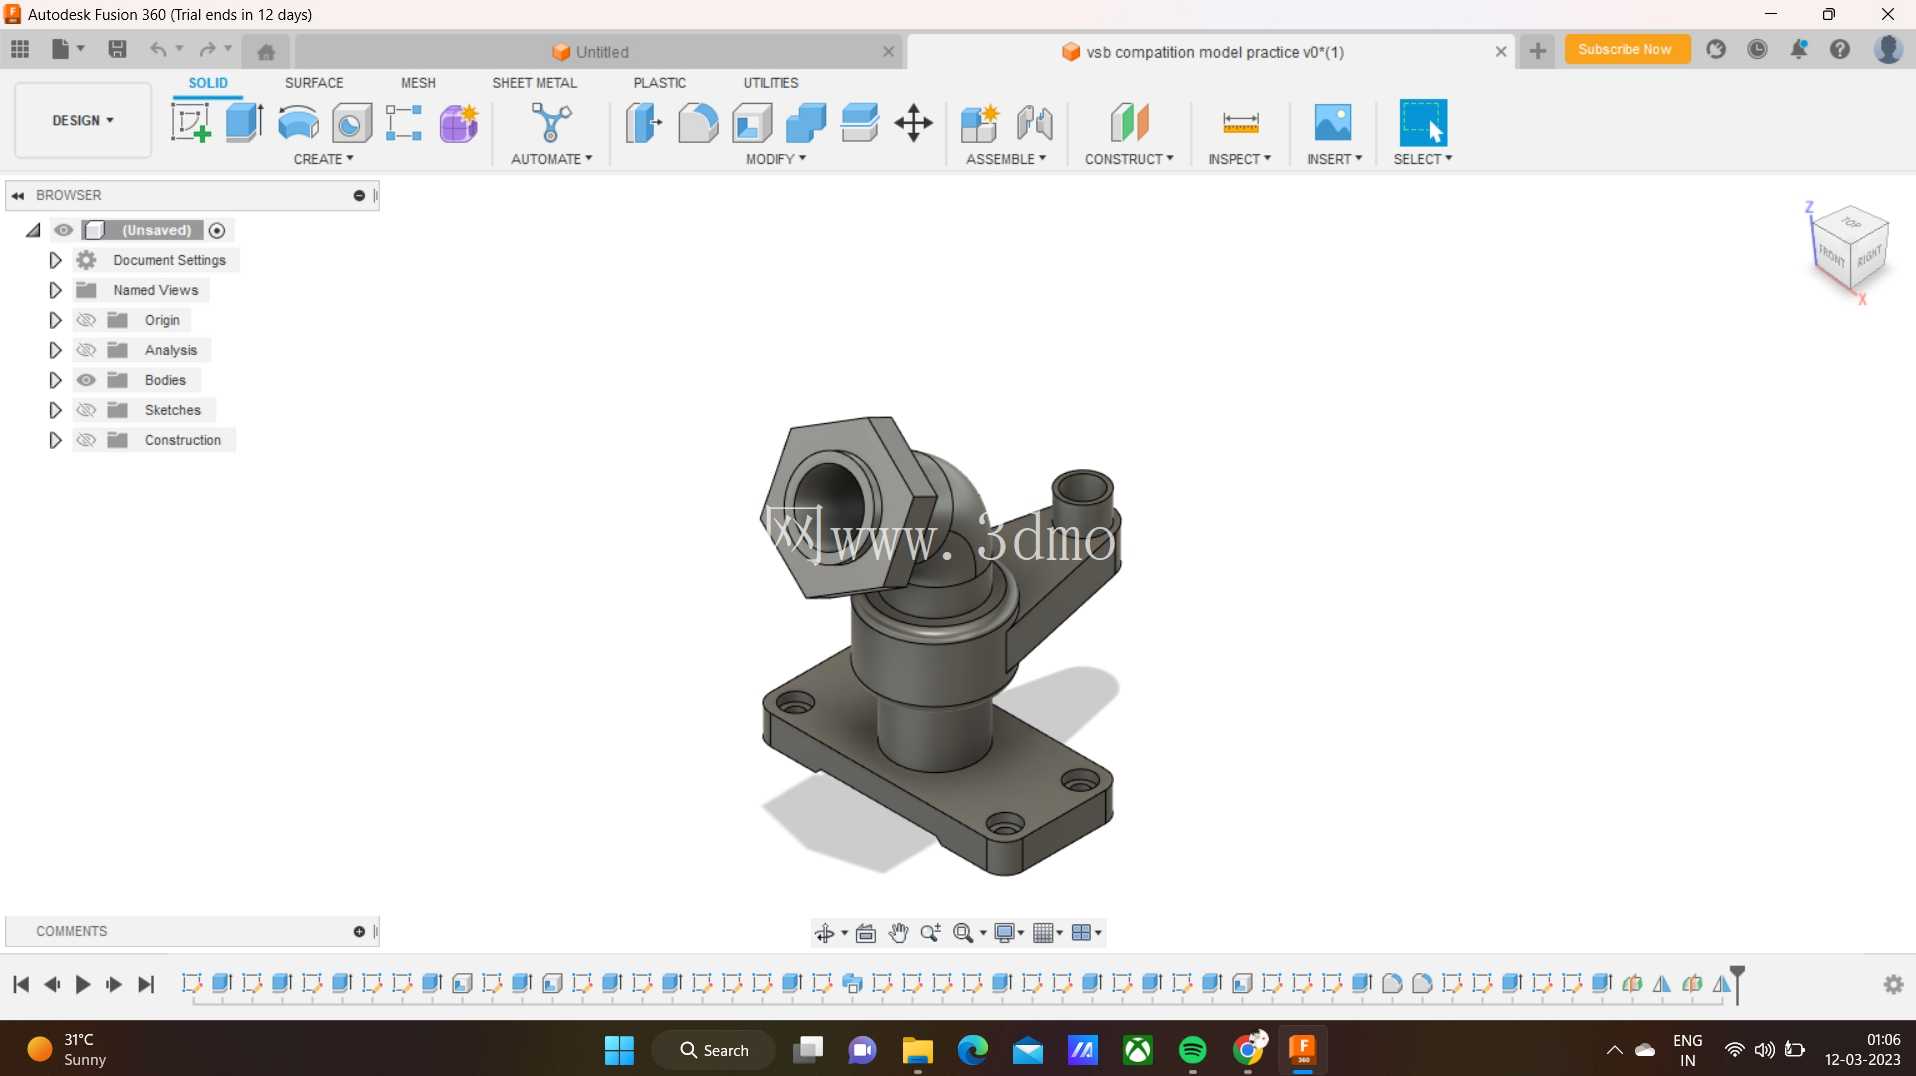The image size is (1916, 1076).
Task: Open the DESIGN workspace dropdown
Action: [x=83, y=120]
